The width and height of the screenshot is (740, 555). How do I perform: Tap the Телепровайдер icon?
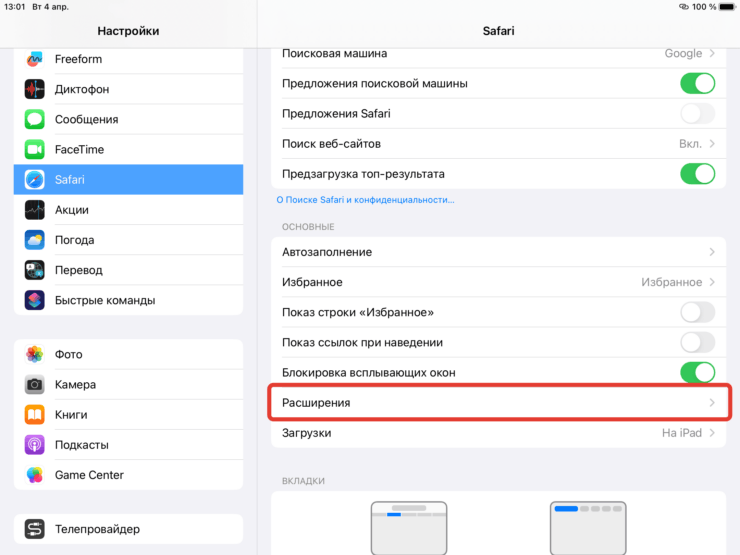pos(34,529)
